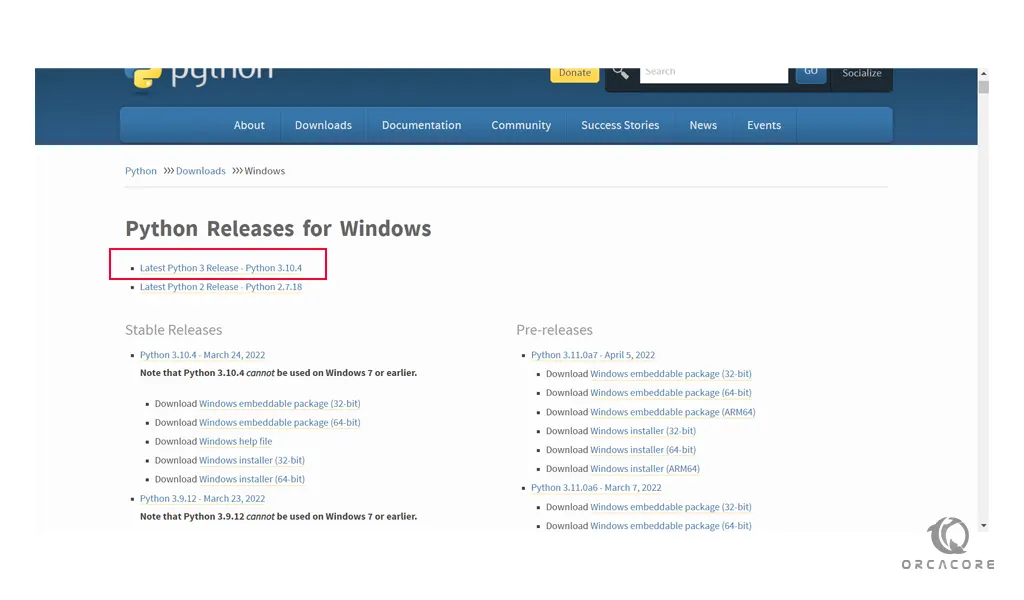Open the Events menu

pos(763,125)
